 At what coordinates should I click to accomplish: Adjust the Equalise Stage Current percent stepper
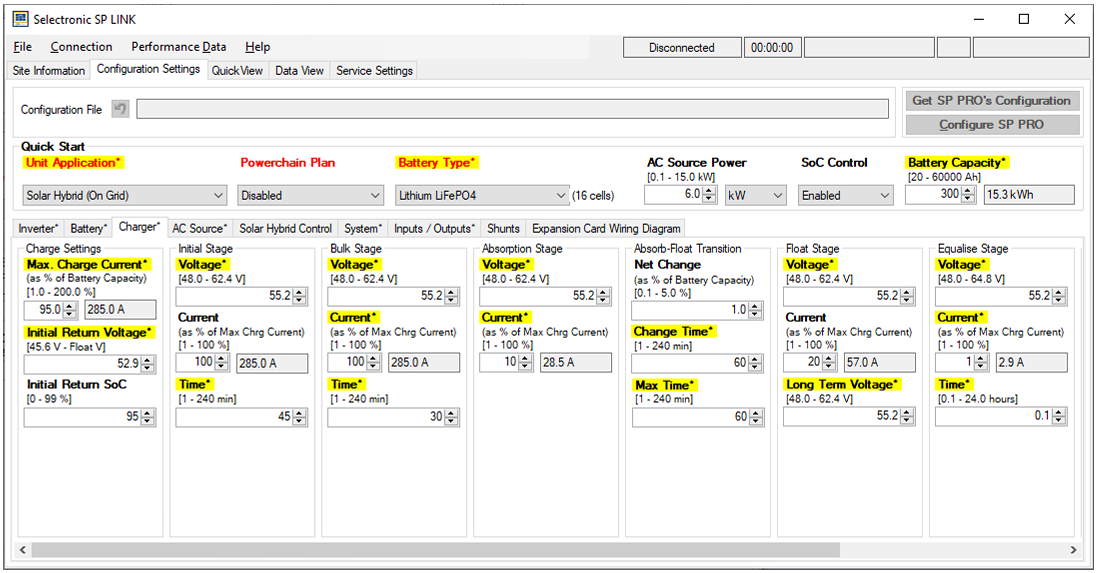981,362
